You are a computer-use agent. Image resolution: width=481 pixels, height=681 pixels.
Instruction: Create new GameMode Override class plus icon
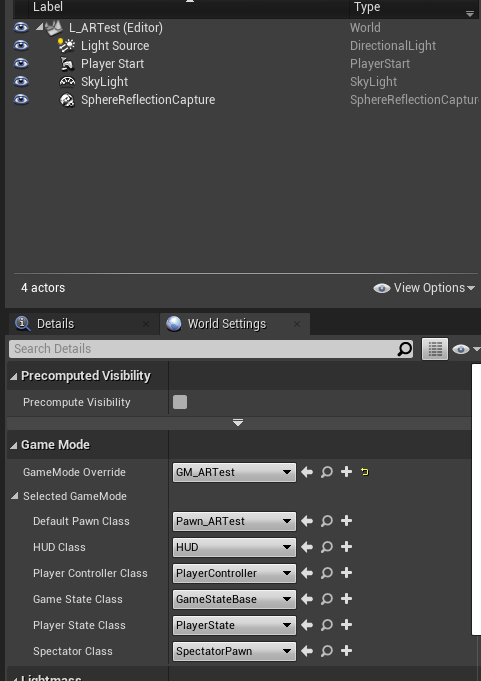(x=346, y=472)
